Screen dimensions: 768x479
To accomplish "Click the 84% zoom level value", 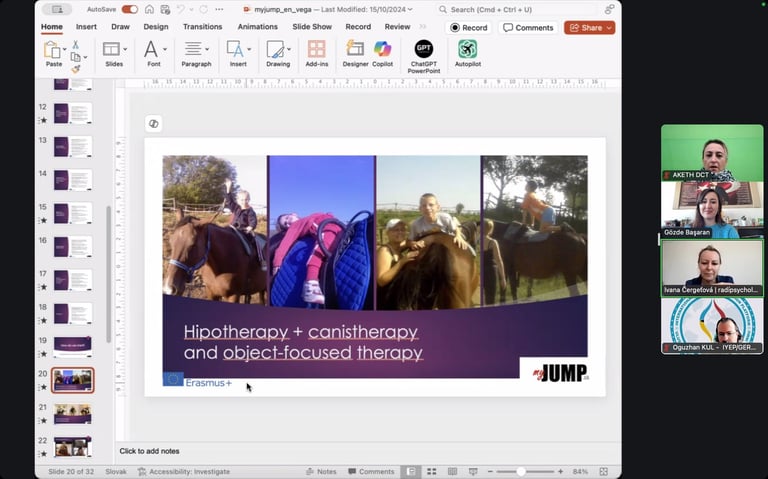I will 580,471.
